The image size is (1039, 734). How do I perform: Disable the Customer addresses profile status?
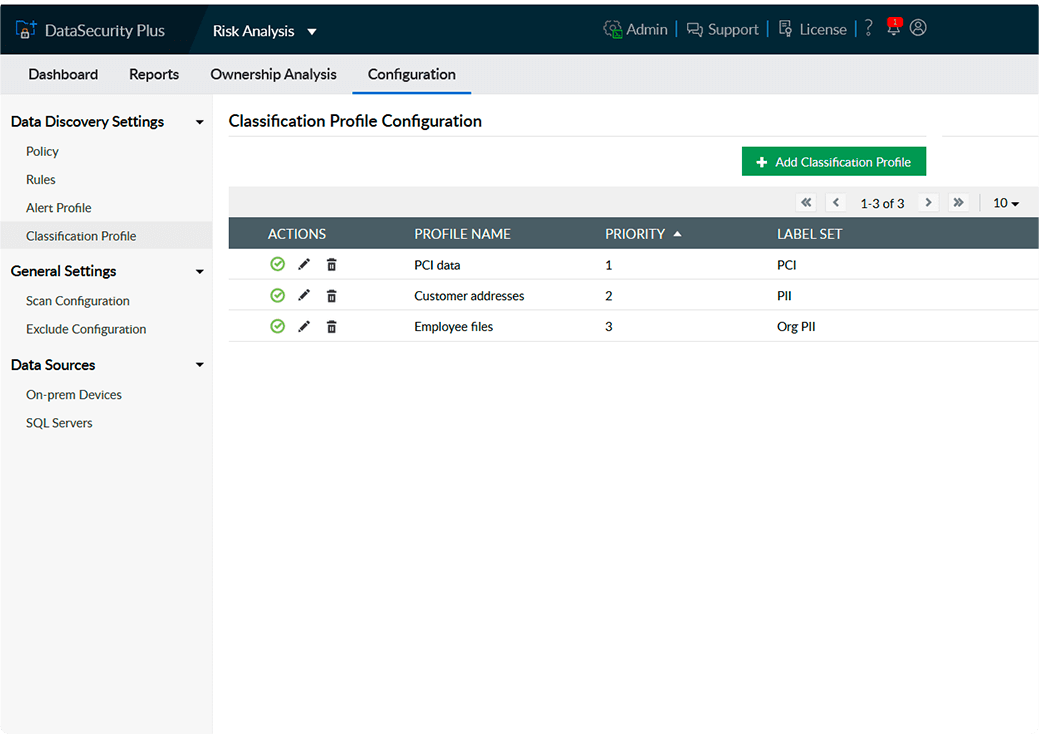278,296
